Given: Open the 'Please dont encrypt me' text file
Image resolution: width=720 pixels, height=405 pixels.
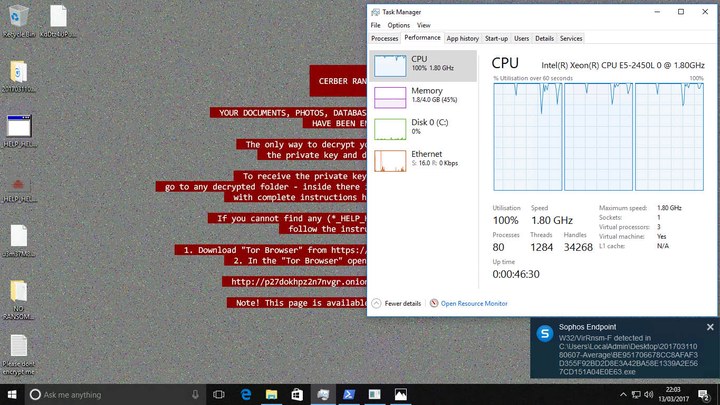Looking at the screenshot, I should [18, 354].
